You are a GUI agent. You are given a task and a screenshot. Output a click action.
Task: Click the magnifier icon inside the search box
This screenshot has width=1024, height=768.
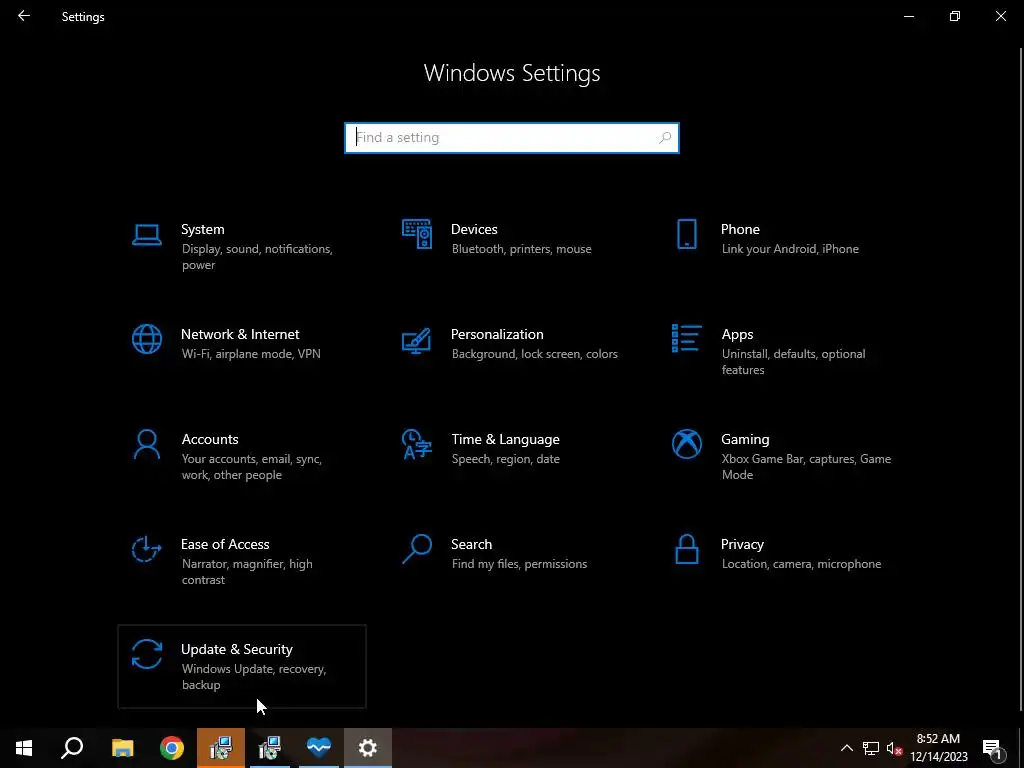point(665,138)
